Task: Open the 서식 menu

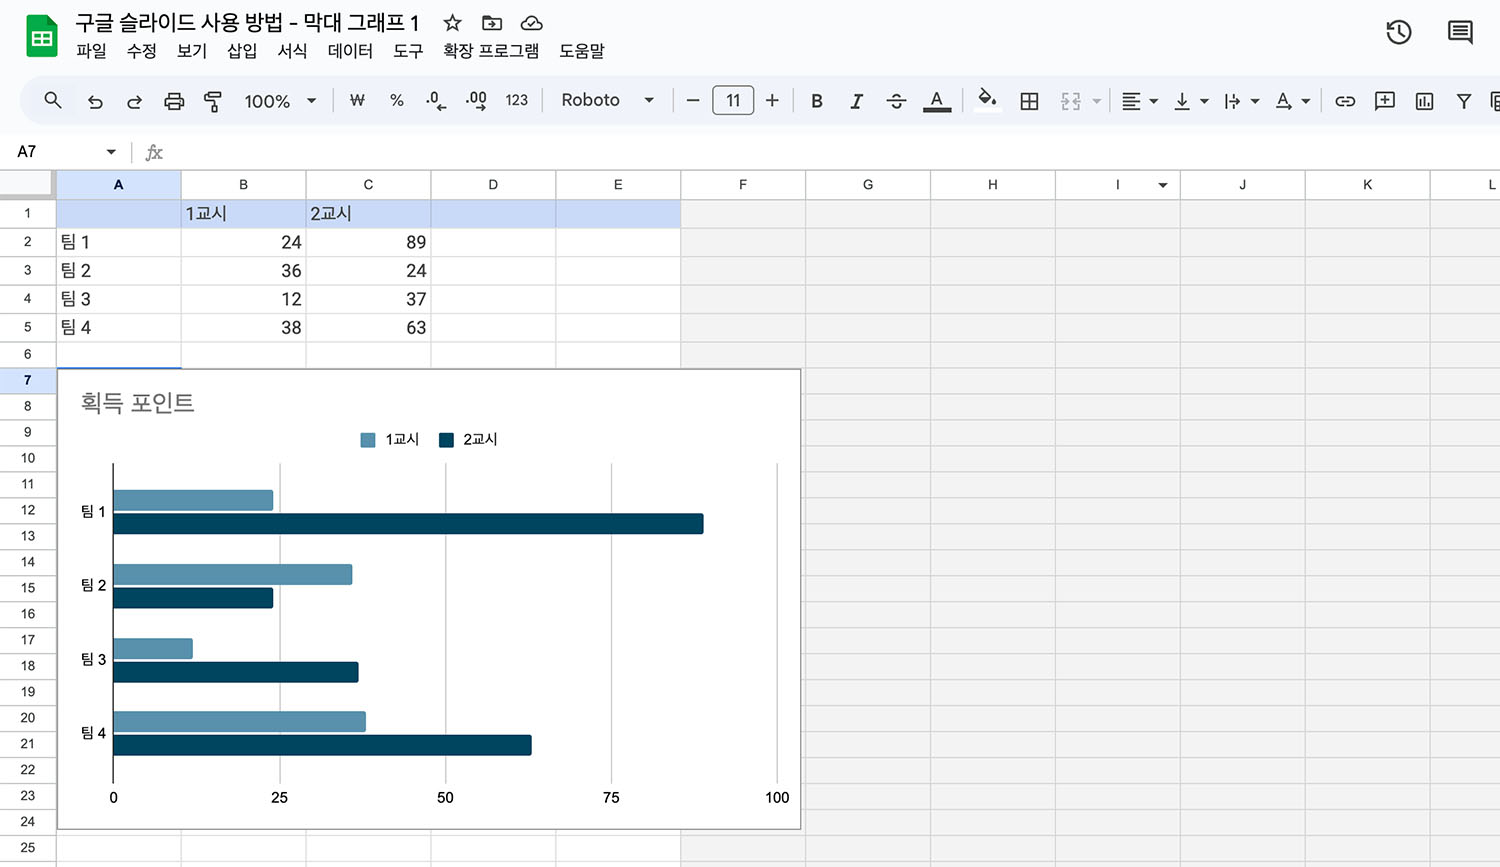Action: pos(292,51)
